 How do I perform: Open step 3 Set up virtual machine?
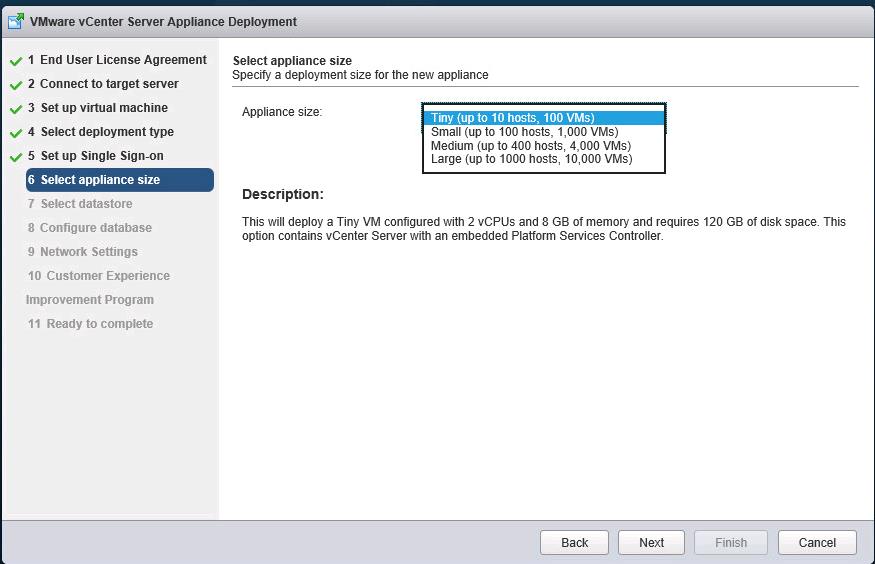coord(98,108)
